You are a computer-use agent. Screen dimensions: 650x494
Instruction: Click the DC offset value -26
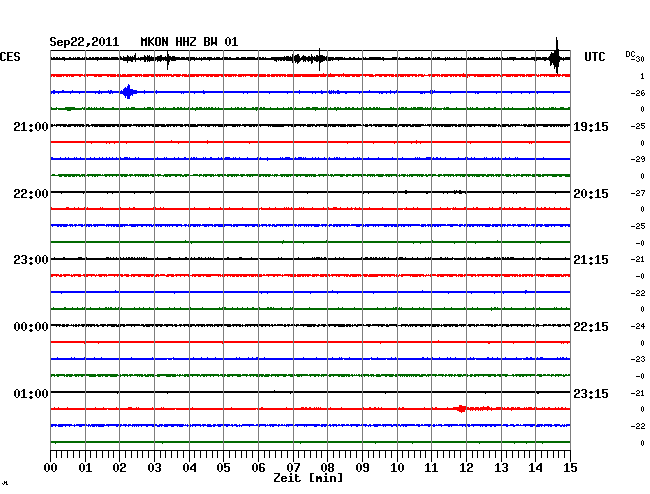[638, 94]
